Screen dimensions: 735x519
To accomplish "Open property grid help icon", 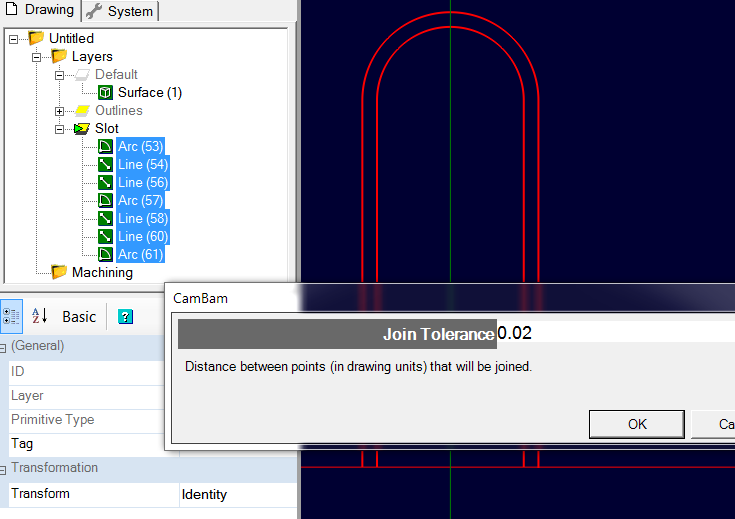I will (125, 317).
